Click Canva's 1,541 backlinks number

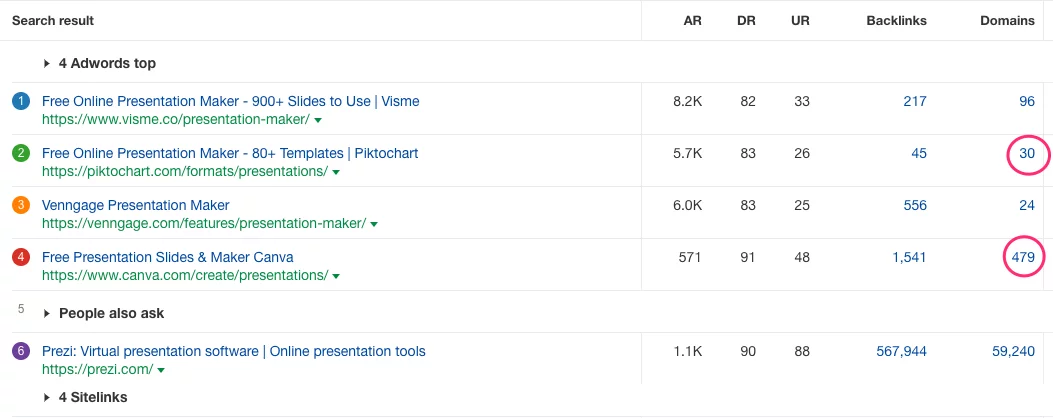[909, 257]
